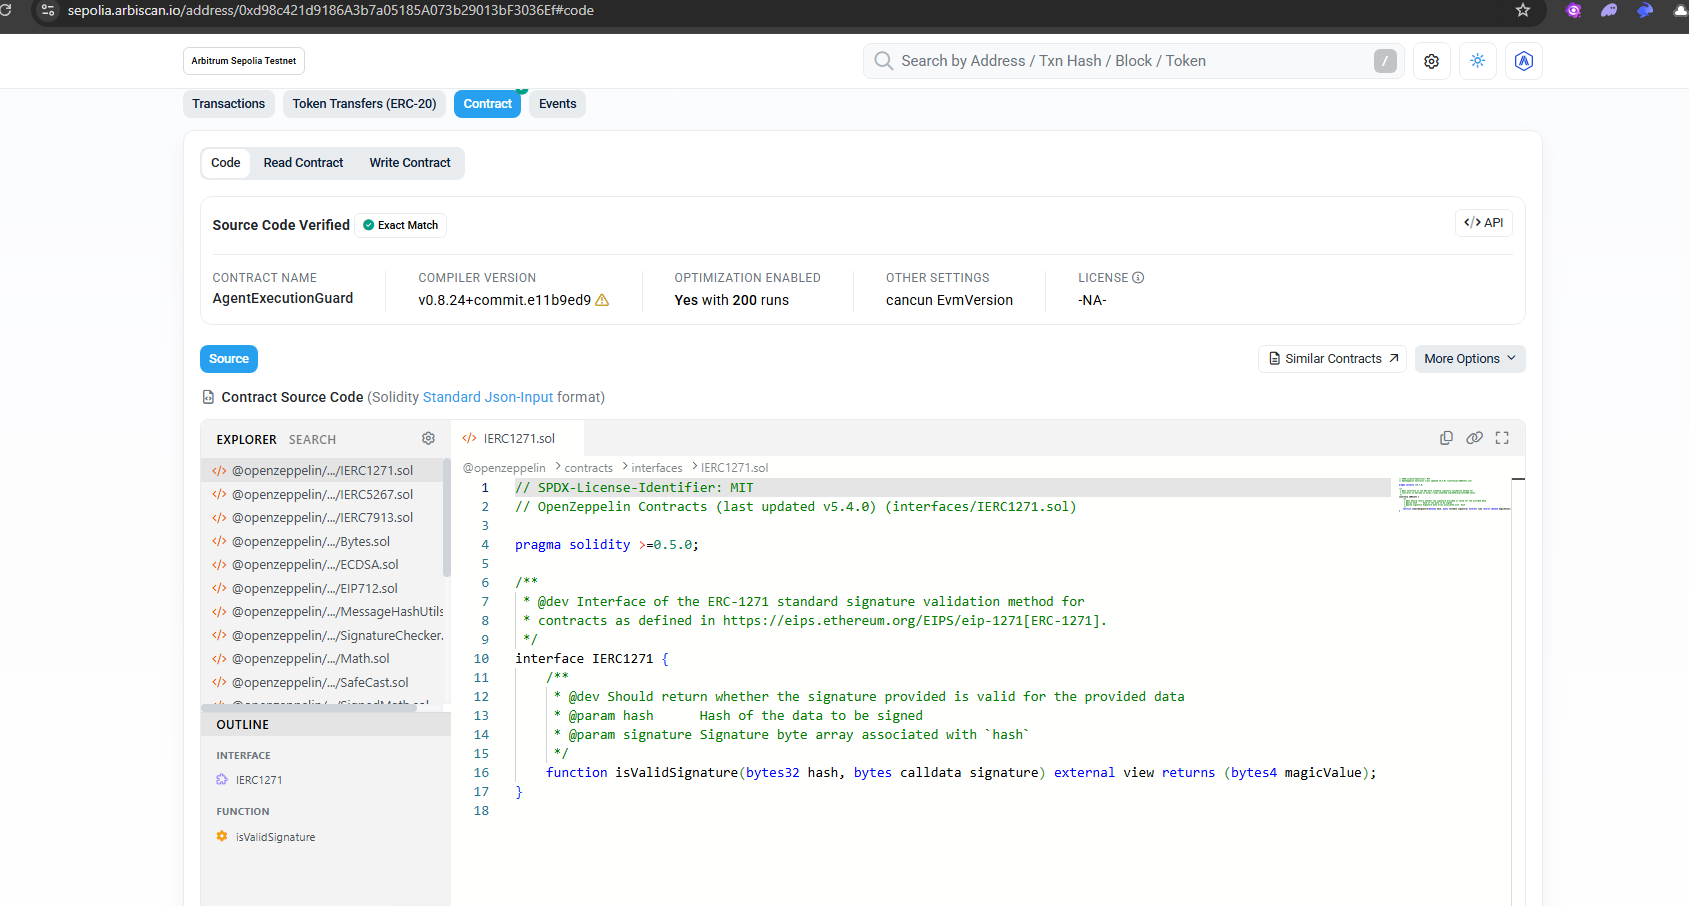Switch to the EXPLORER panel tab
The width and height of the screenshot is (1689, 906).
coord(247,440)
